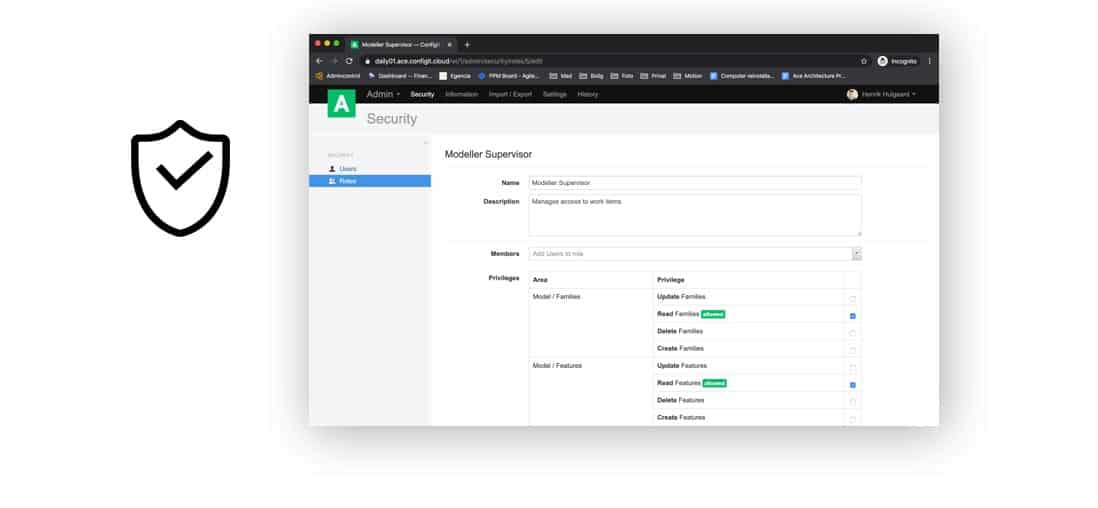Viewport: 1098px width, 508px height.
Task: Click into the Description text area
Action: coord(694,214)
